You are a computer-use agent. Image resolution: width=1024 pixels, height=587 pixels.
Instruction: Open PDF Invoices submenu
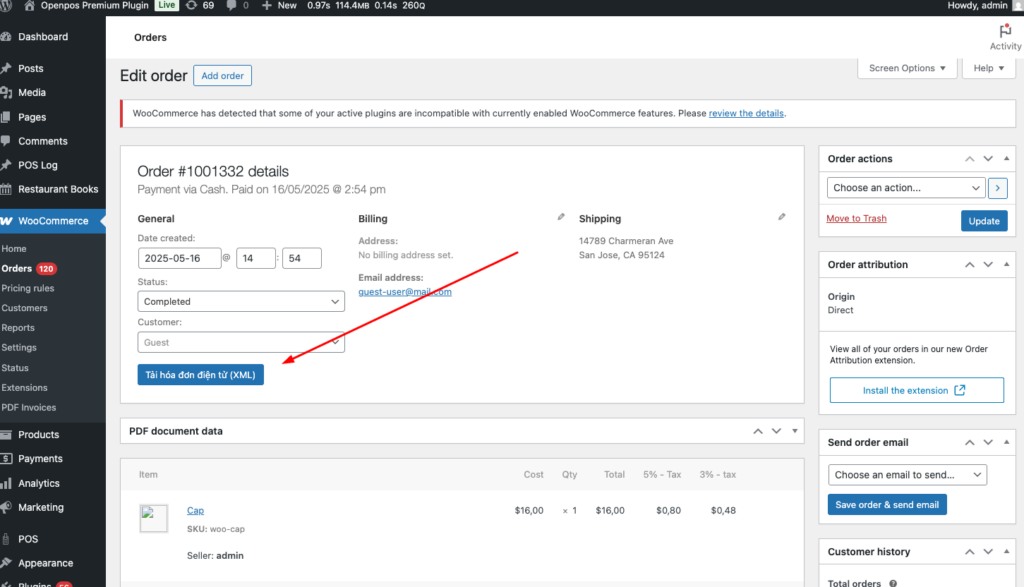click(29, 407)
